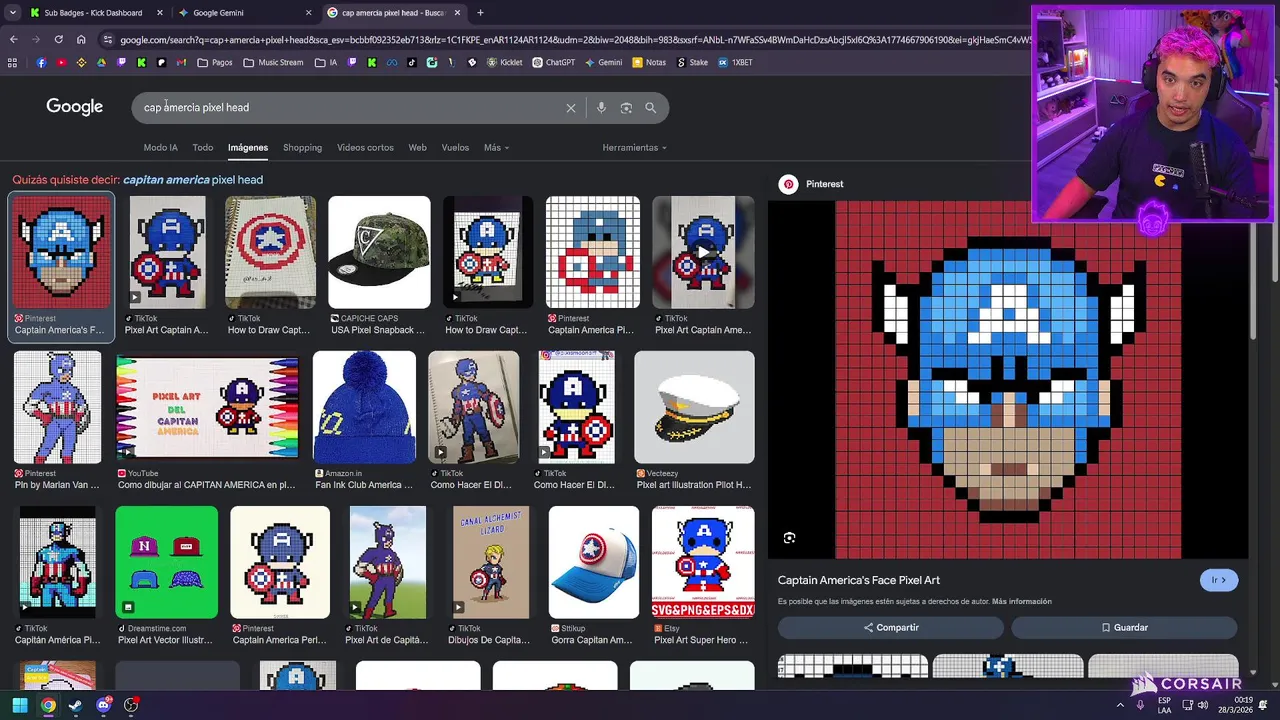This screenshot has height=720, width=1280.
Task: Select the Vuelos search tab
Action: point(455,148)
